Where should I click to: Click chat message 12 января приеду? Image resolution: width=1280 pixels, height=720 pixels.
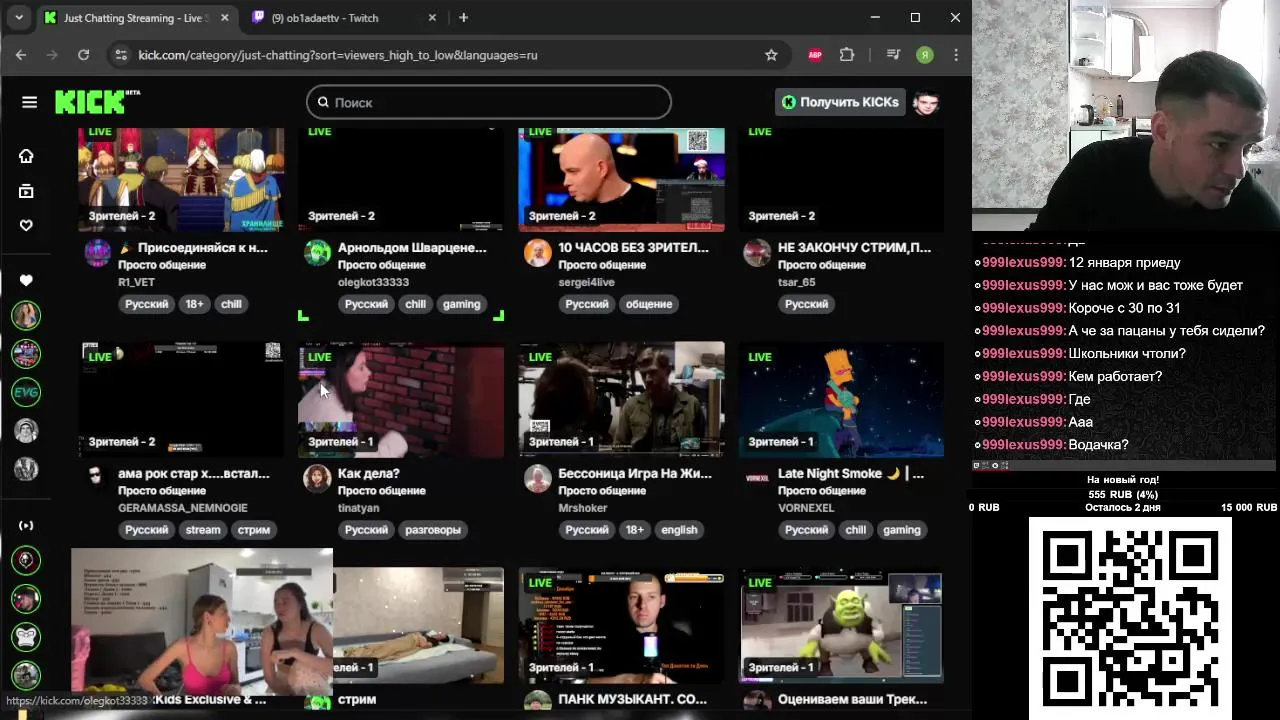pyautogui.click(x=1125, y=262)
